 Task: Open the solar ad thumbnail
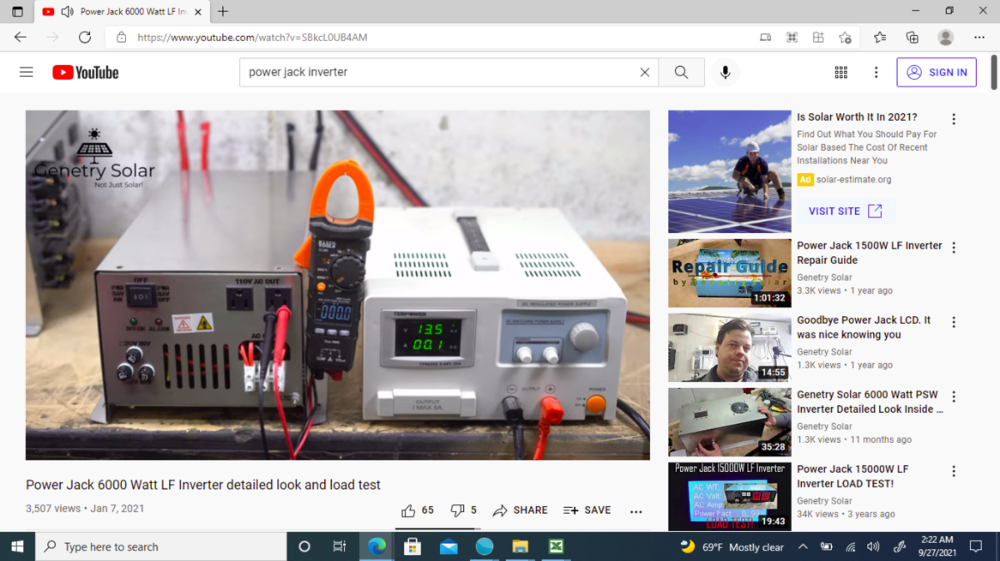pos(730,171)
